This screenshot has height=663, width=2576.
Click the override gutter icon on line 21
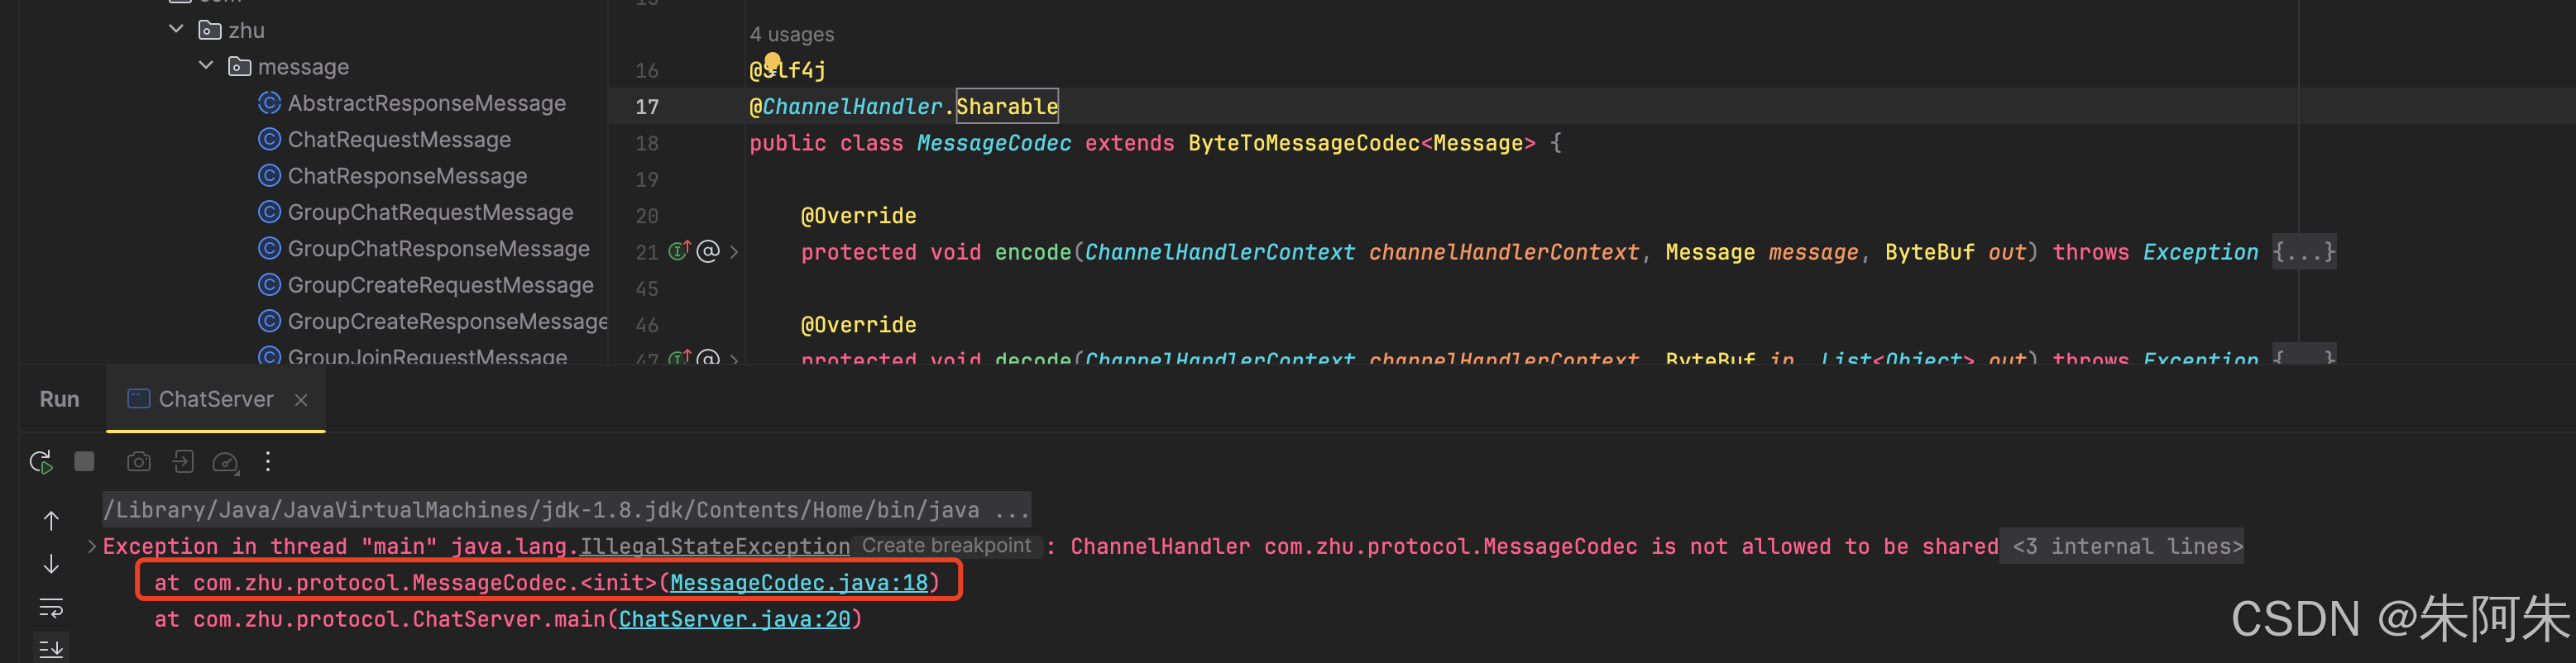[680, 251]
